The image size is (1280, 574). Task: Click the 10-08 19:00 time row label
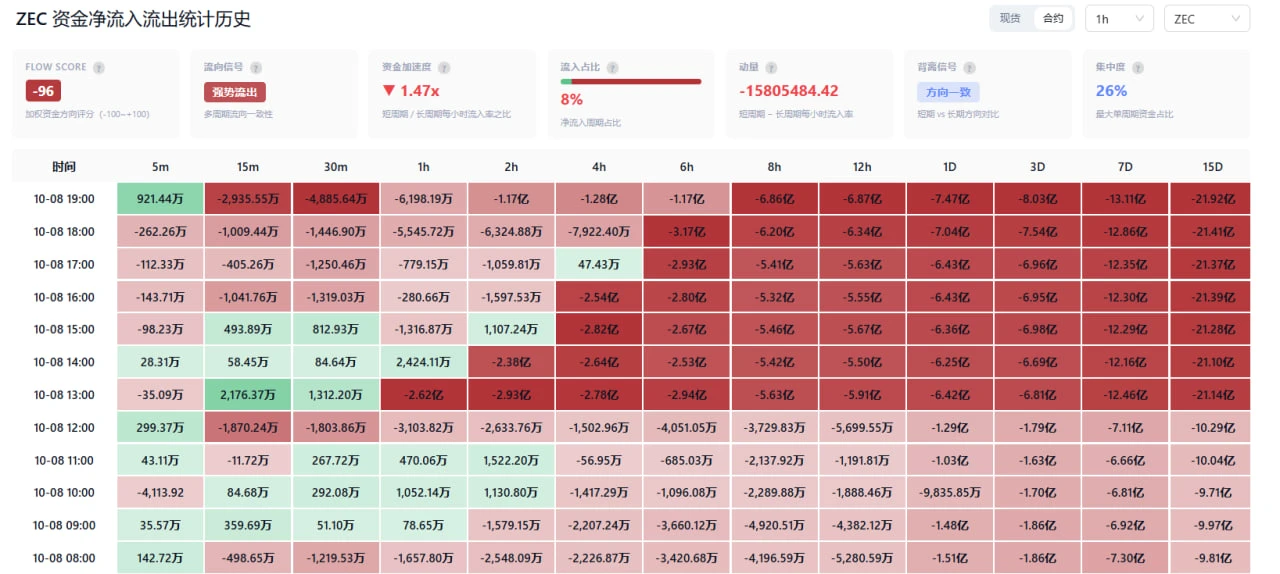tap(64, 199)
